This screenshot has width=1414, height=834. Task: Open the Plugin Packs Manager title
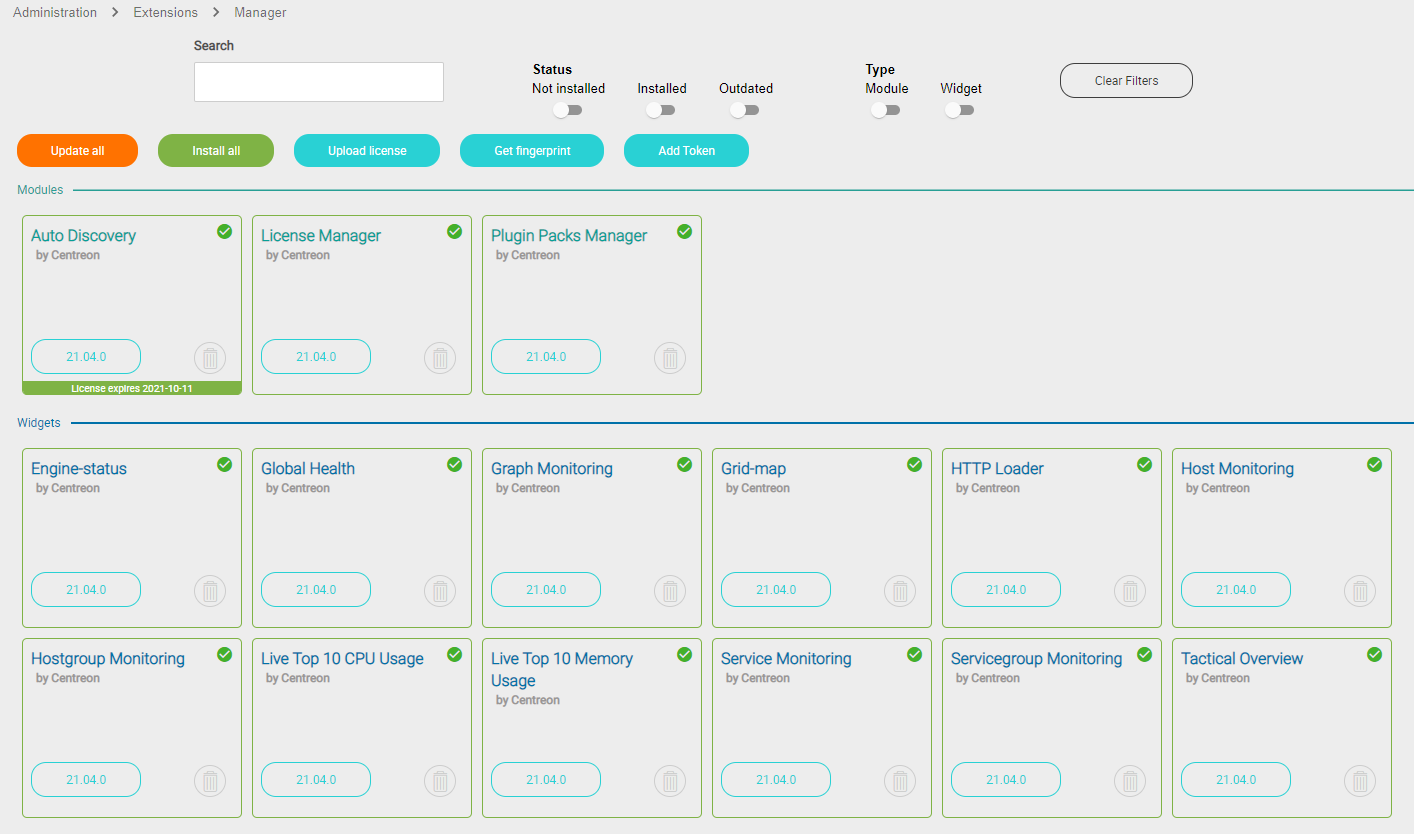pyautogui.click(x=569, y=236)
